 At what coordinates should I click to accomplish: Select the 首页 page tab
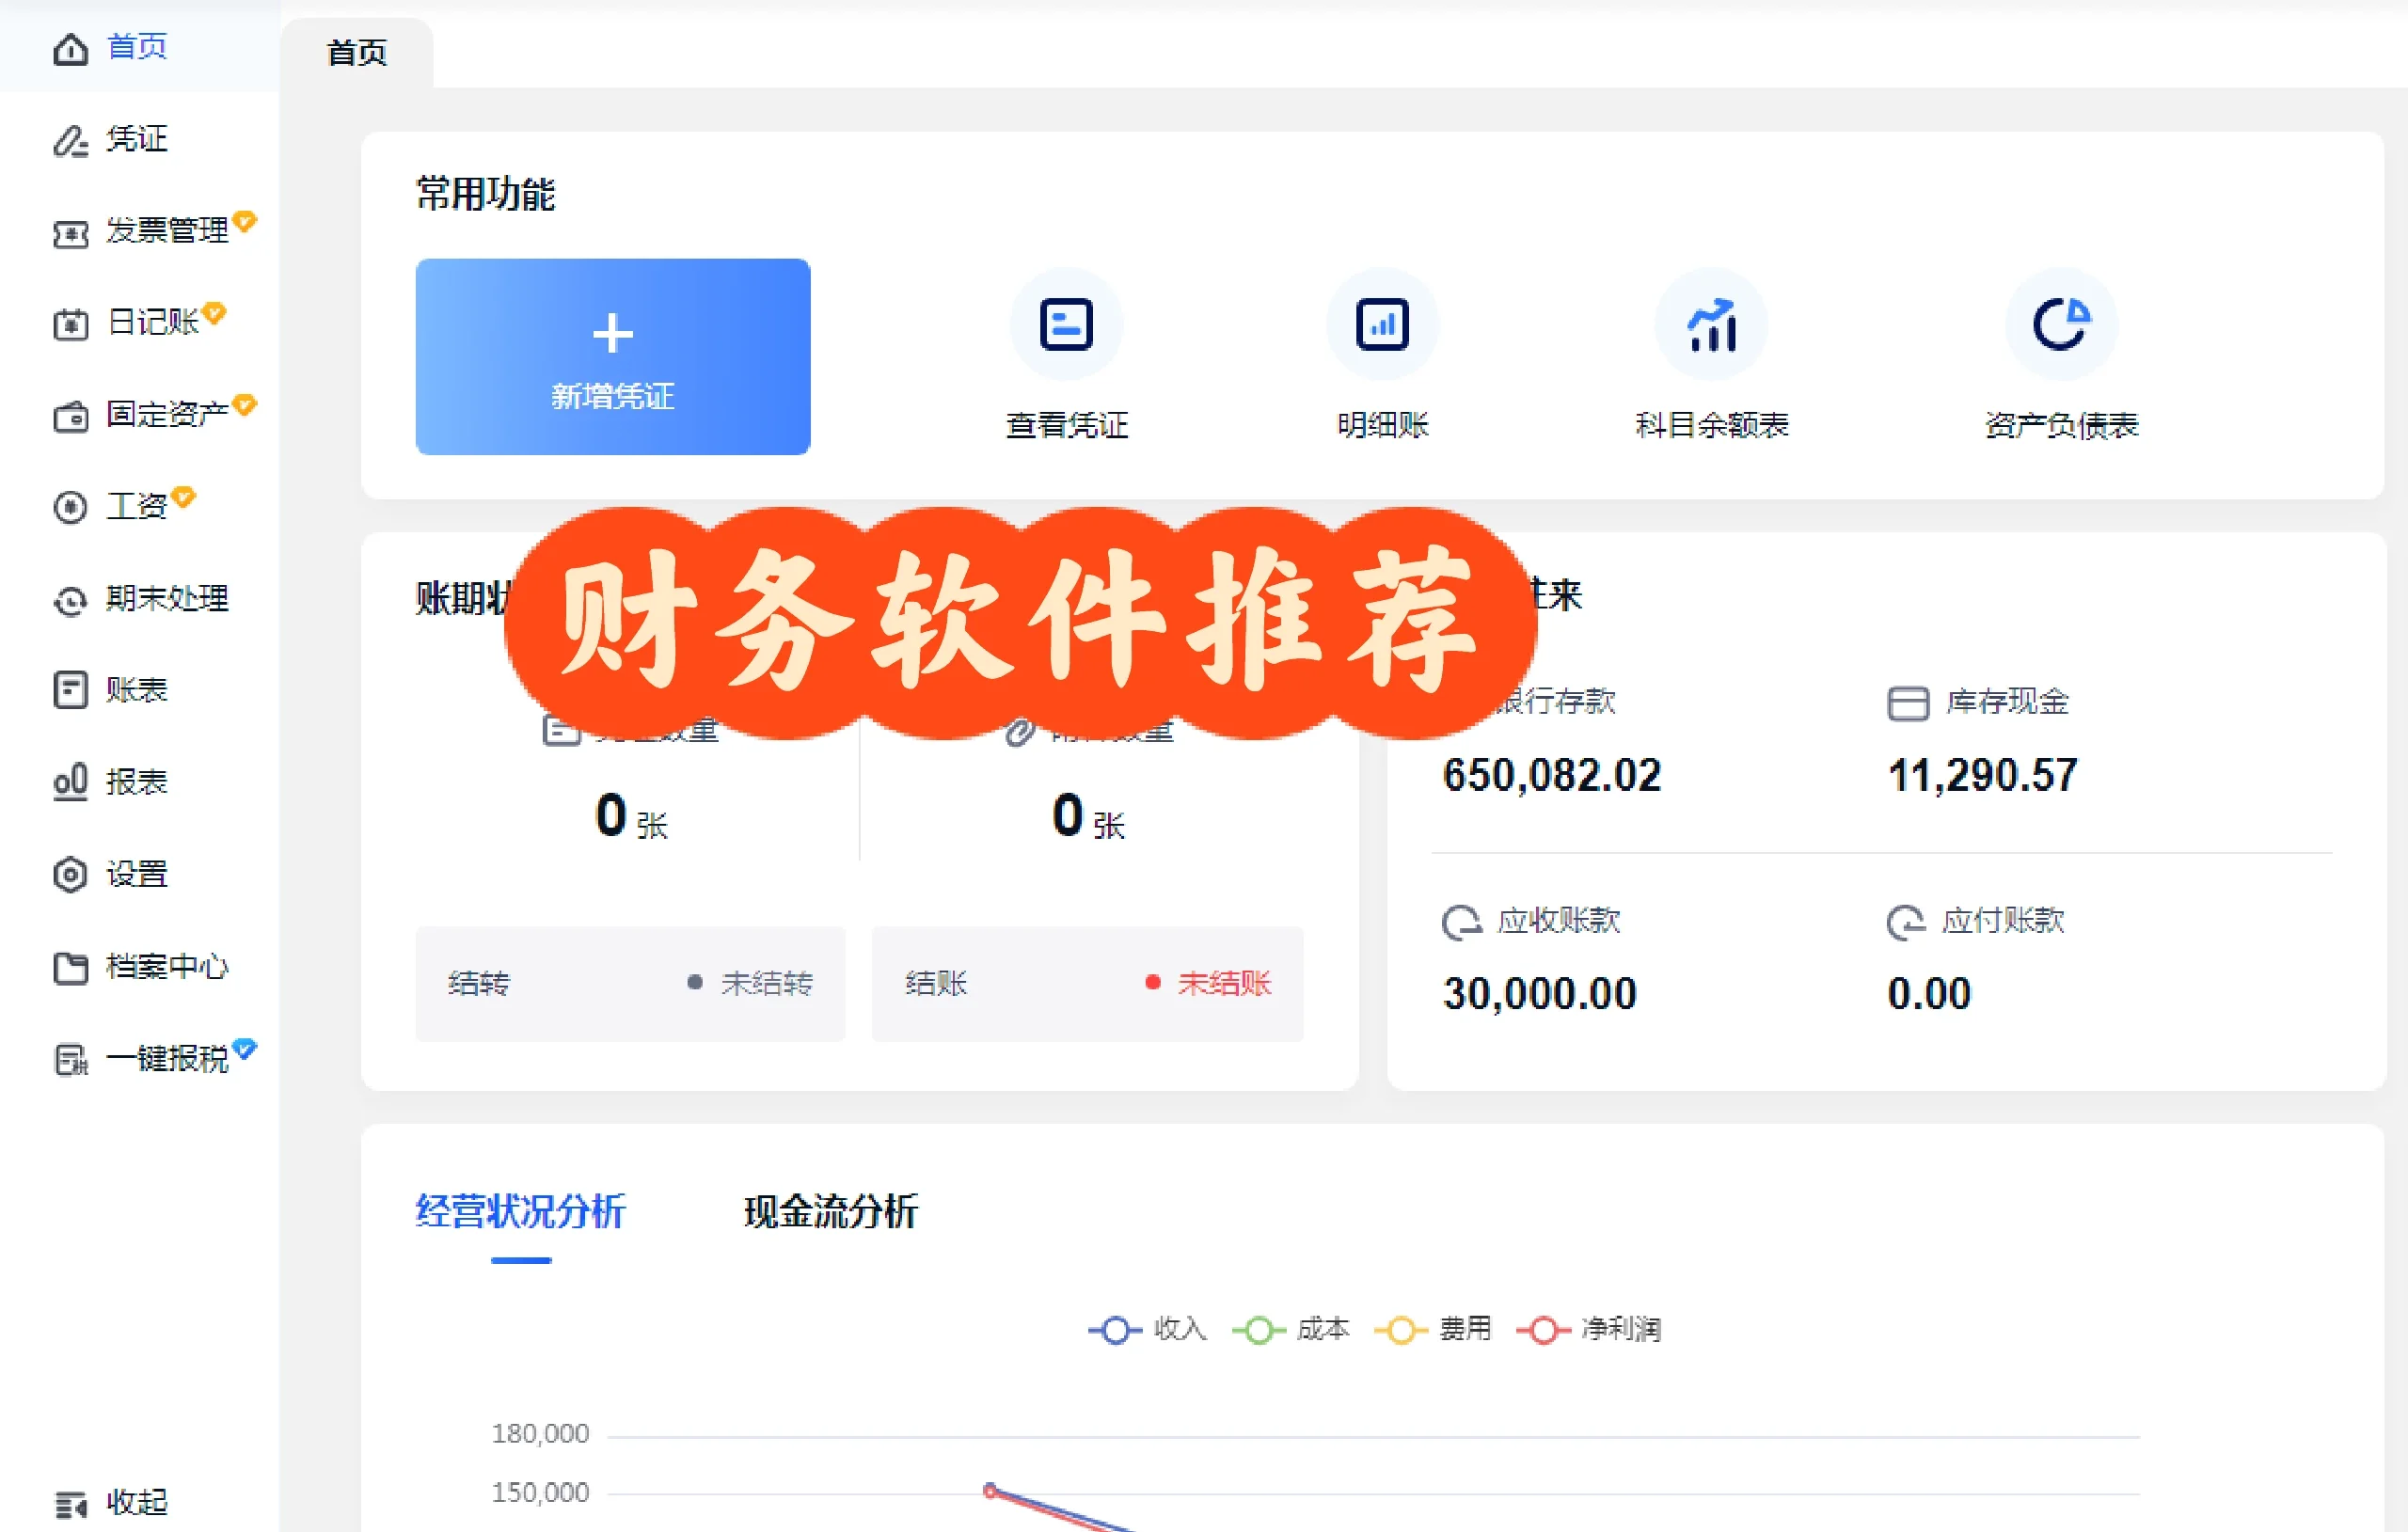pos(356,51)
